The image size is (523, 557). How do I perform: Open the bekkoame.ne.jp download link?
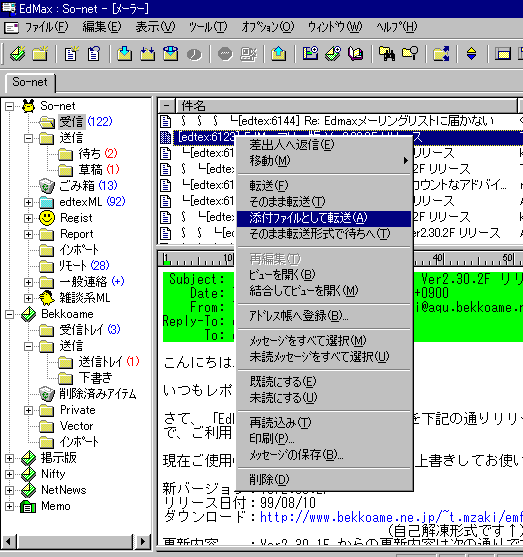(391, 517)
